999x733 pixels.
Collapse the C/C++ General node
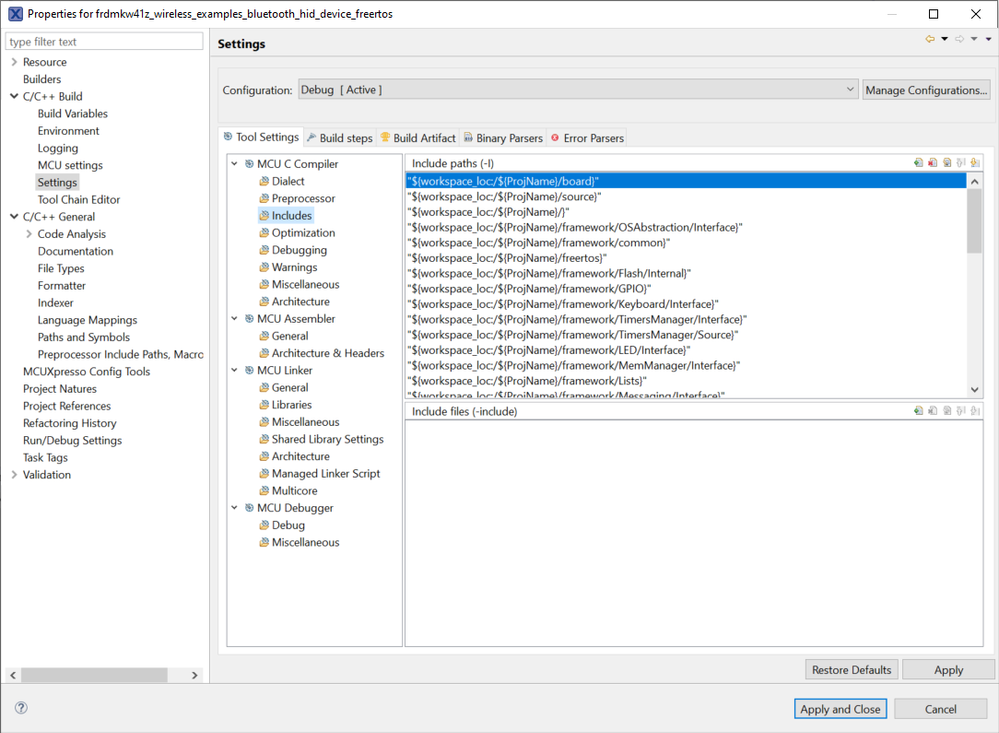click(x=14, y=217)
